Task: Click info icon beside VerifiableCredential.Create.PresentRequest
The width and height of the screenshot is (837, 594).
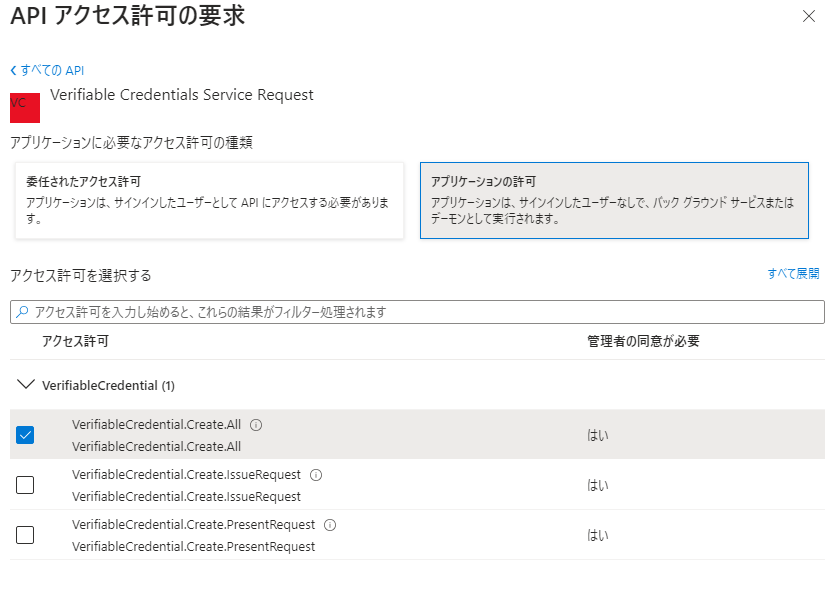Action: click(330, 525)
